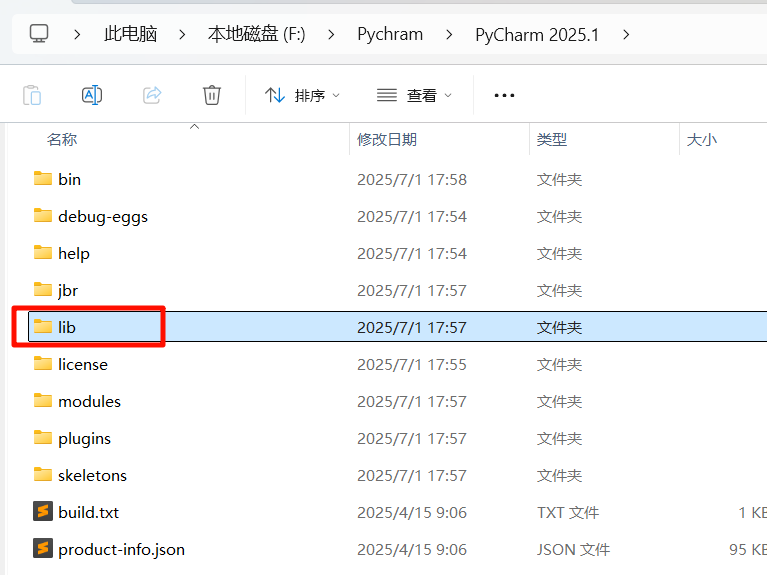This screenshot has width=767, height=575.
Task: Click the product-info.json file icon
Action: 43,549
